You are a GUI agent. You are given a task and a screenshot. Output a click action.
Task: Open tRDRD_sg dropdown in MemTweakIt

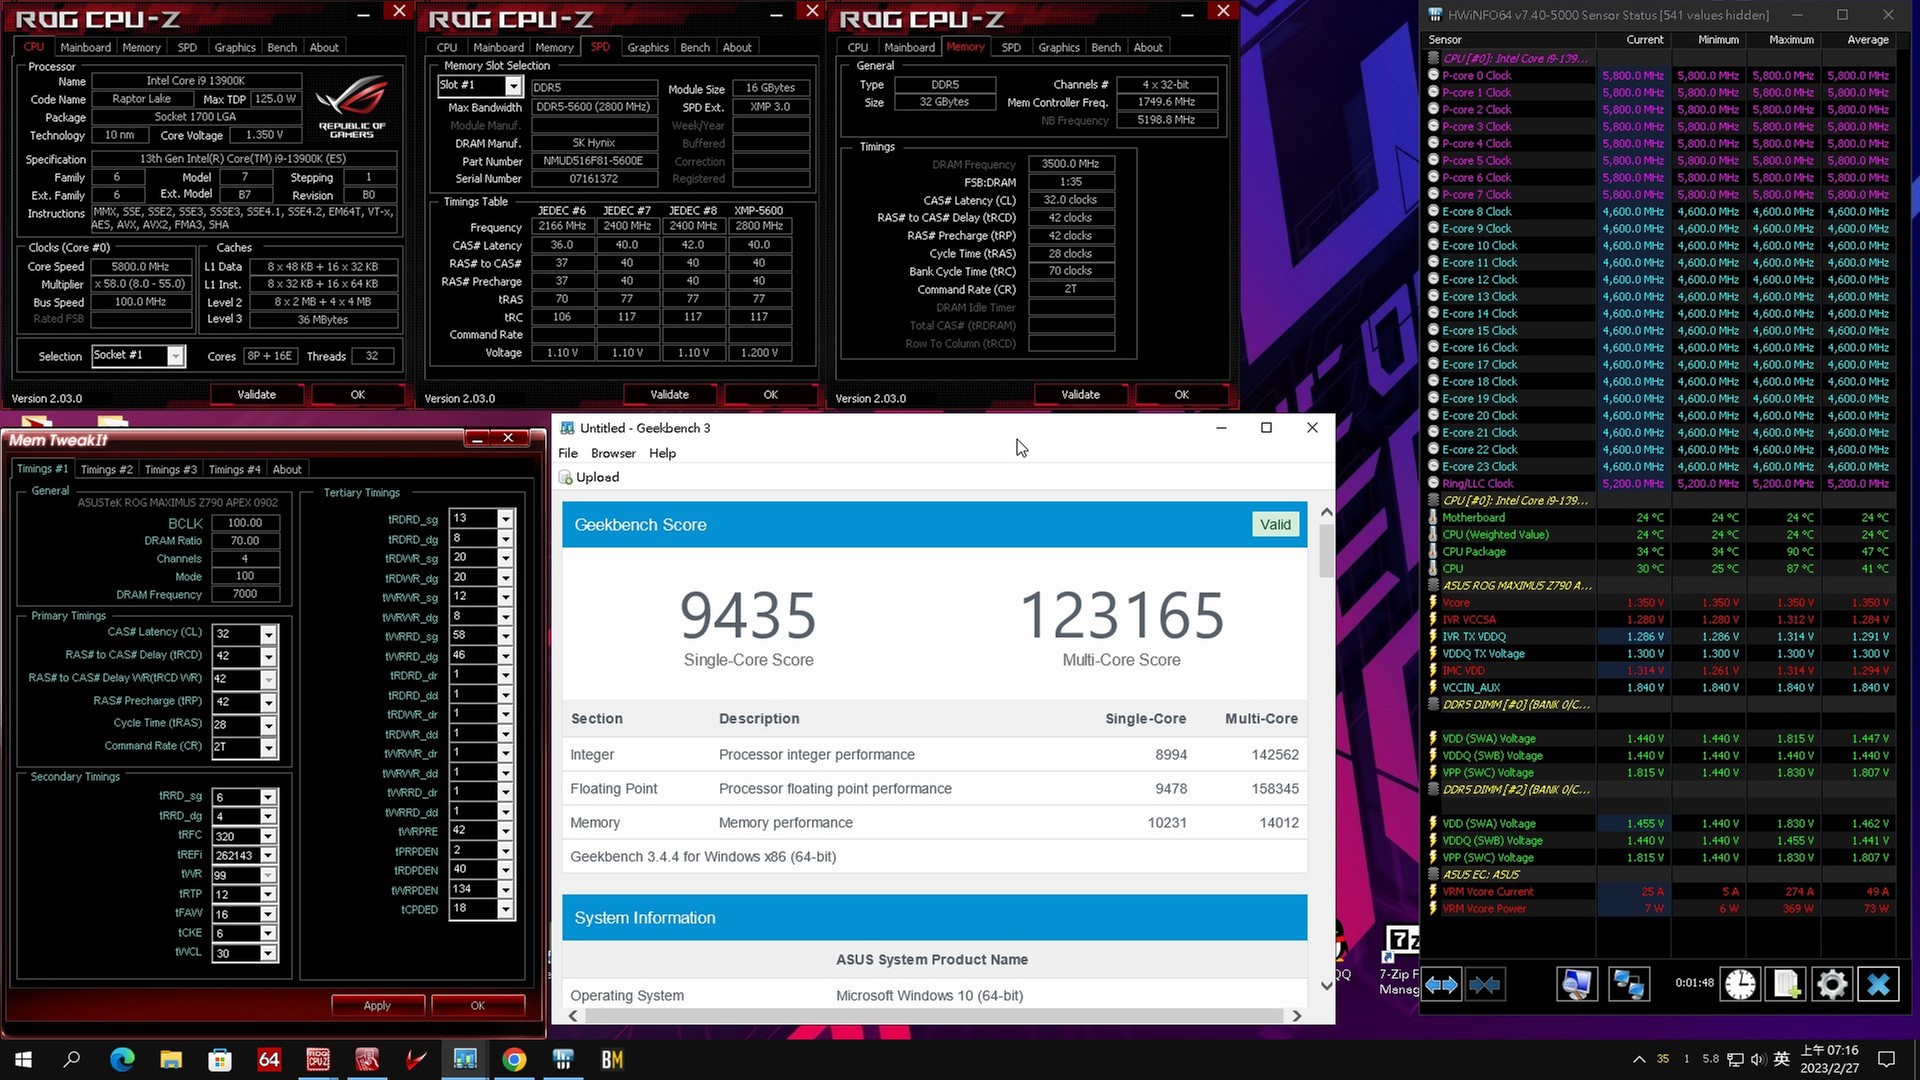point(506,519)
